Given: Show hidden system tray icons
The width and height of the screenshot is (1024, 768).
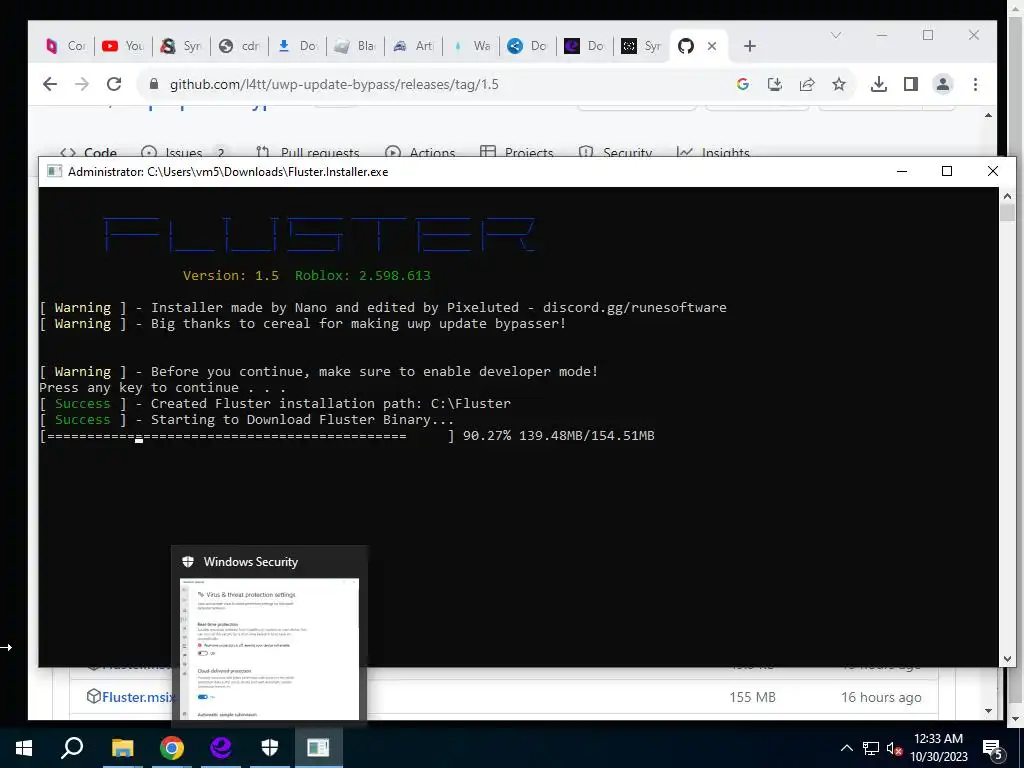Looking at the screenshot, I should coord(846,748).
